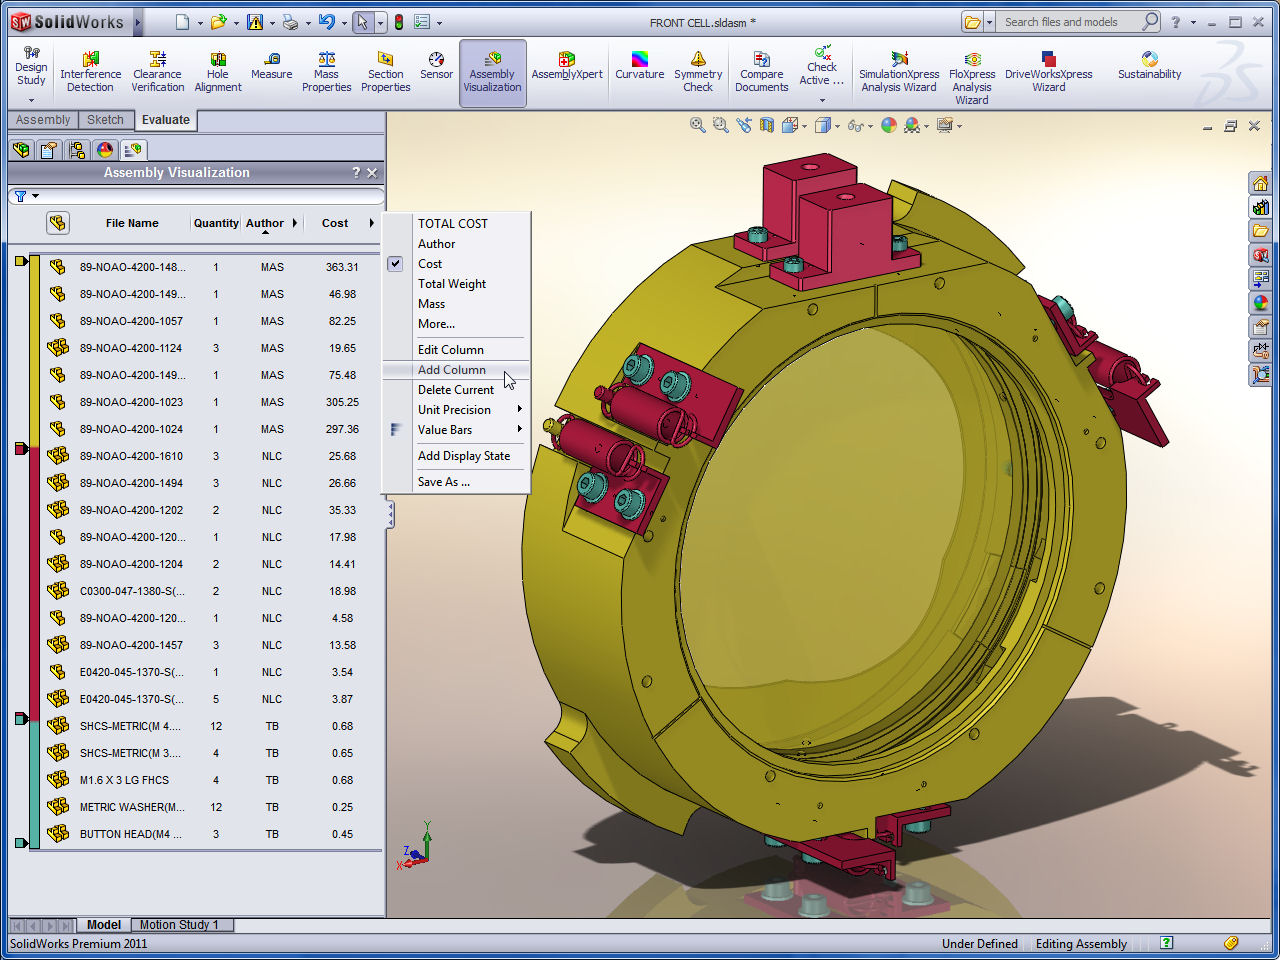
Task: Open Sustainability tool
Action: (1149, 66)
